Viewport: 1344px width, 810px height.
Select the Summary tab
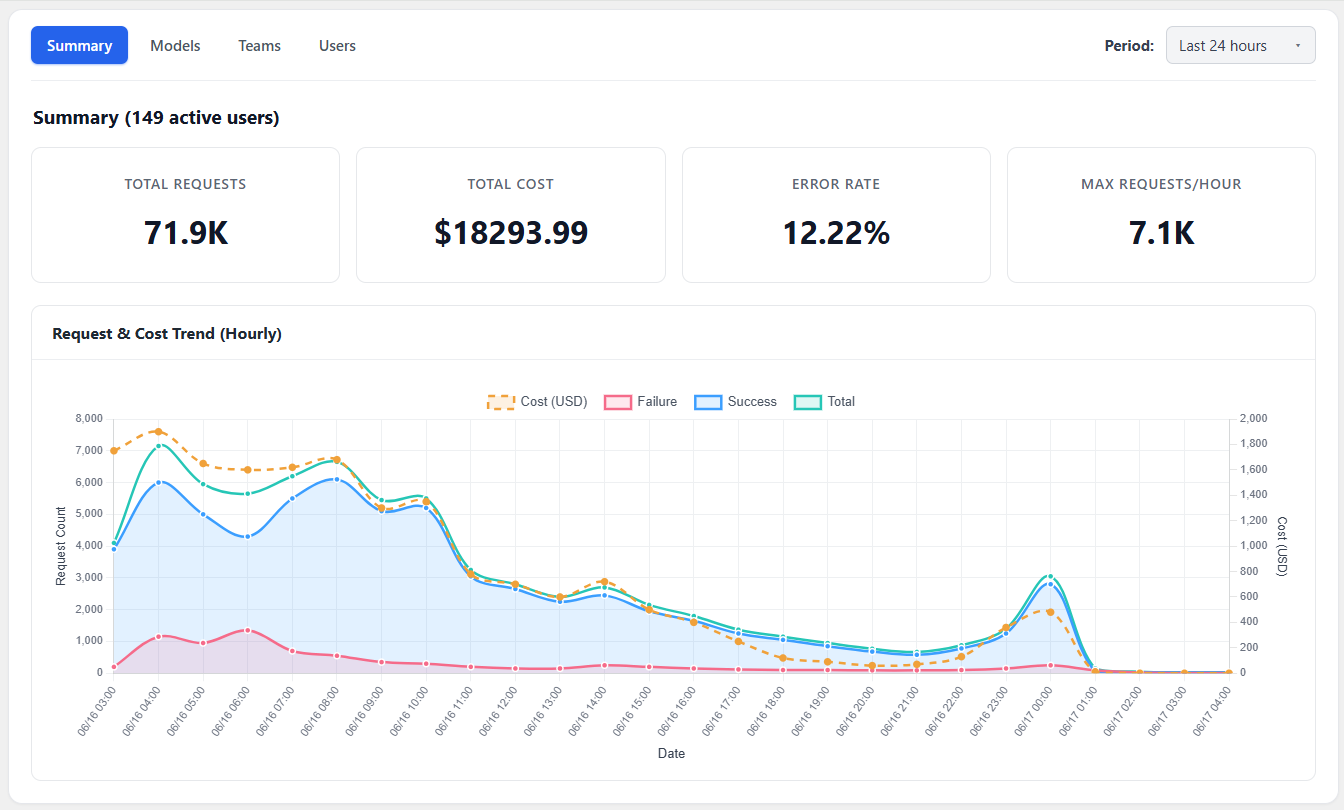click(x=79, y=45)
